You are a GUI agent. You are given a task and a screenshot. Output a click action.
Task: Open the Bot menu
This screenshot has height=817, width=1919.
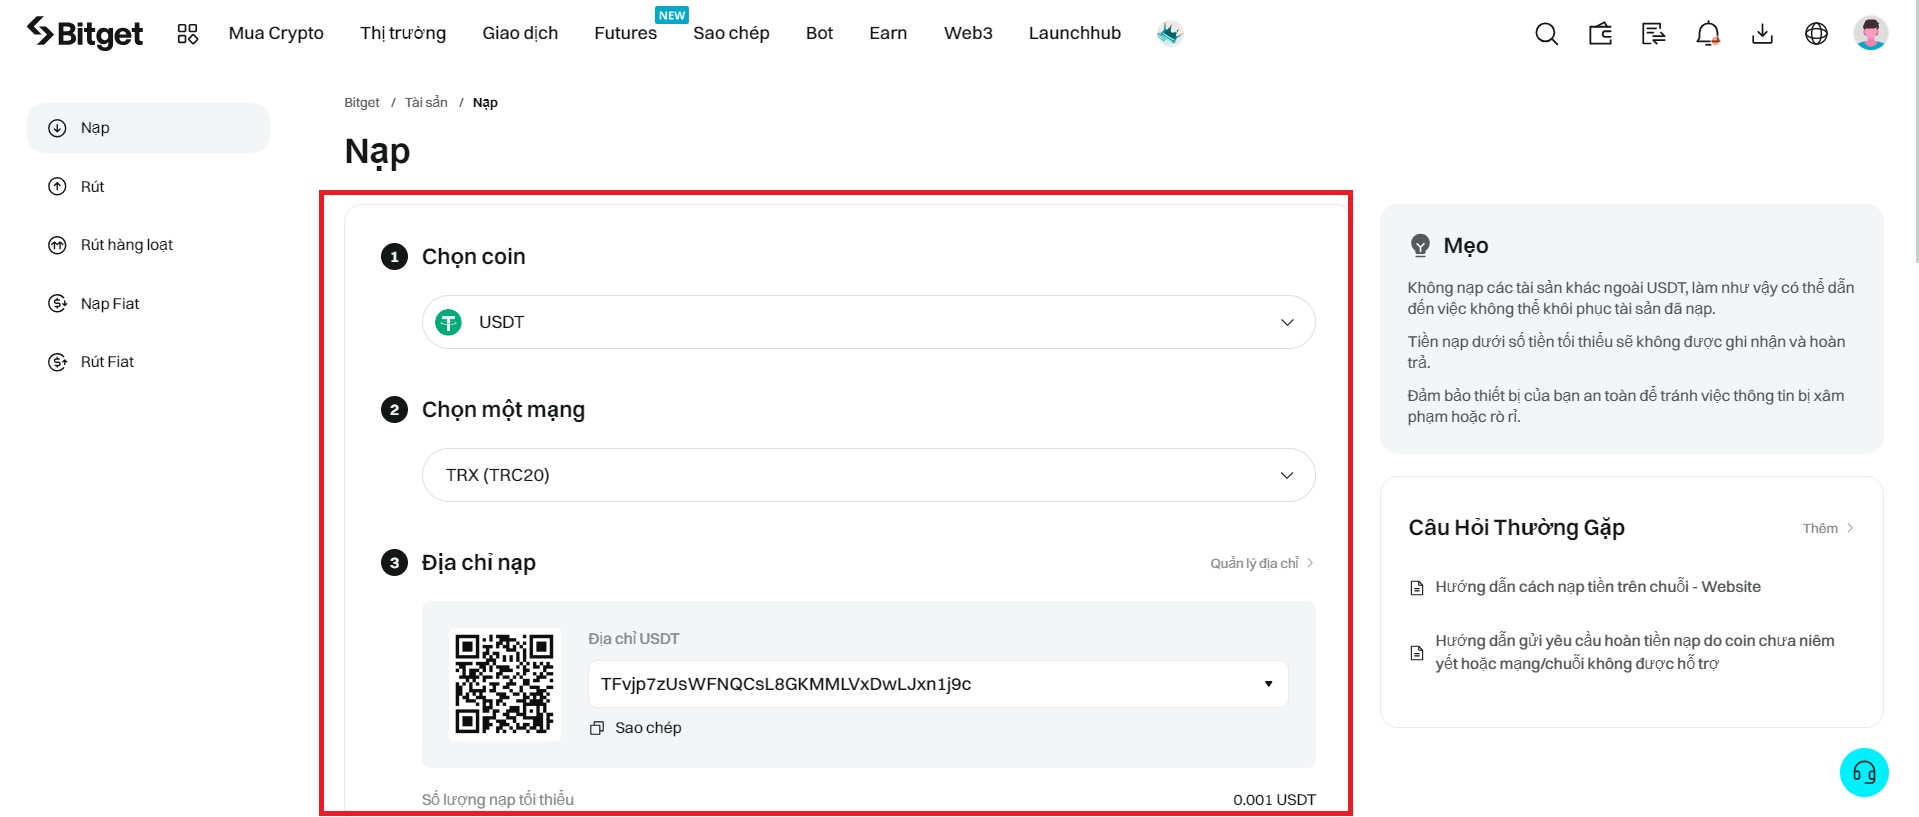pyautogui.click(x=819, y=33)
